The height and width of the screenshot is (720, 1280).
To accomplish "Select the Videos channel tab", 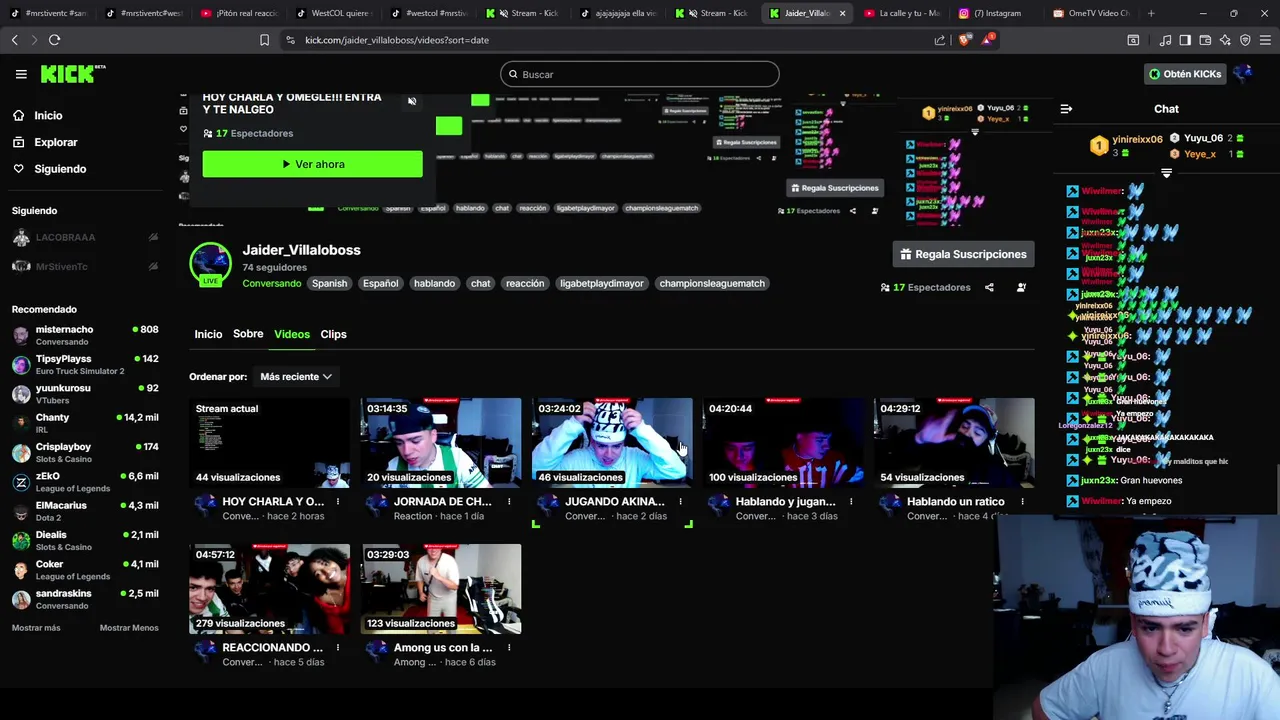I will tap(292, 334).
